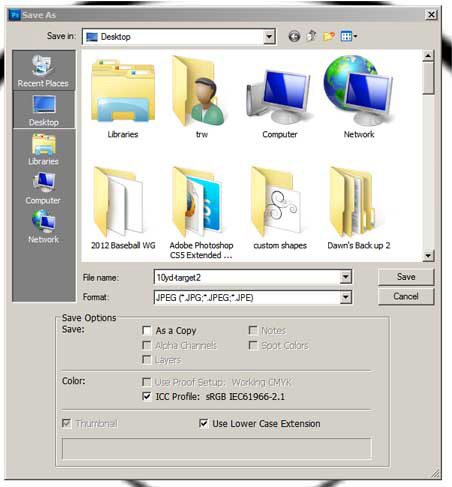Select Libraries in the places sidebar

point(44,149)
